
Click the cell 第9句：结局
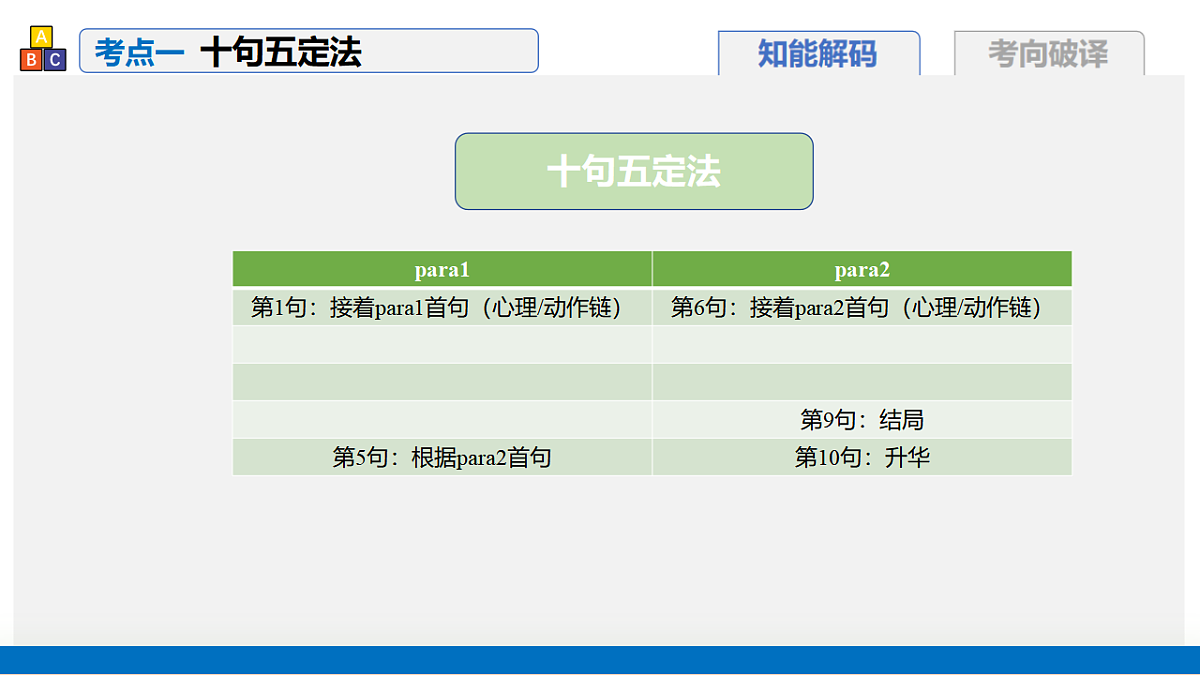tap(862, 419)
